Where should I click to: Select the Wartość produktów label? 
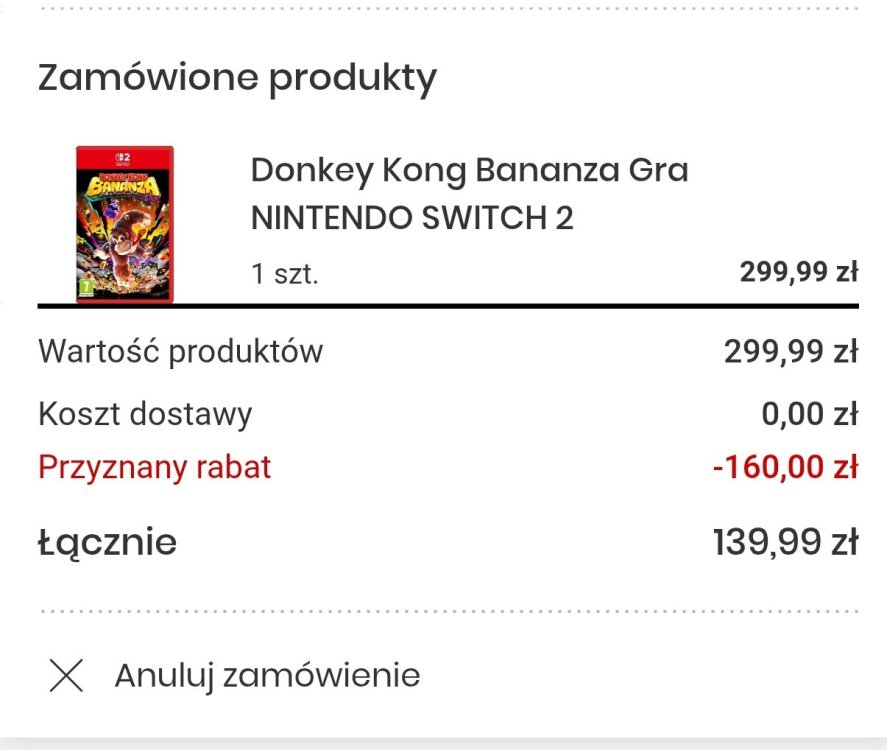tap(180, 352)
